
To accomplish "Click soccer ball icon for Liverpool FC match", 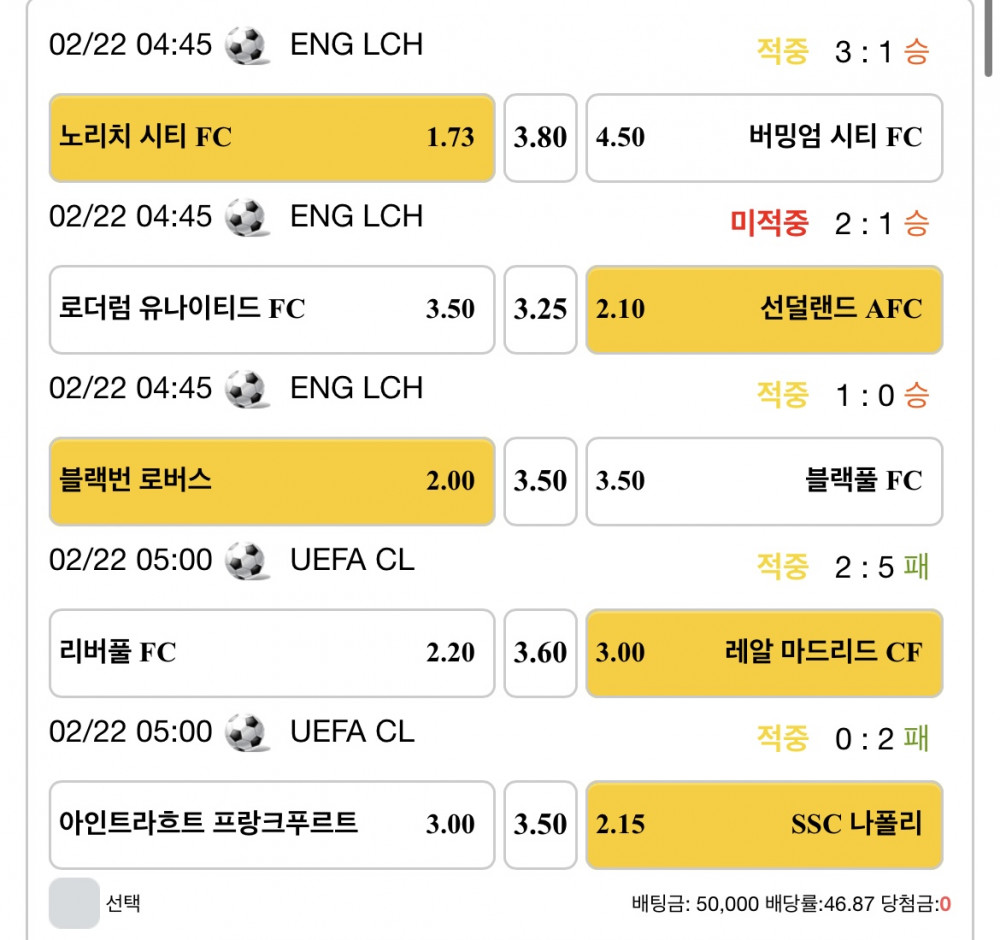I will coord(247,561).
